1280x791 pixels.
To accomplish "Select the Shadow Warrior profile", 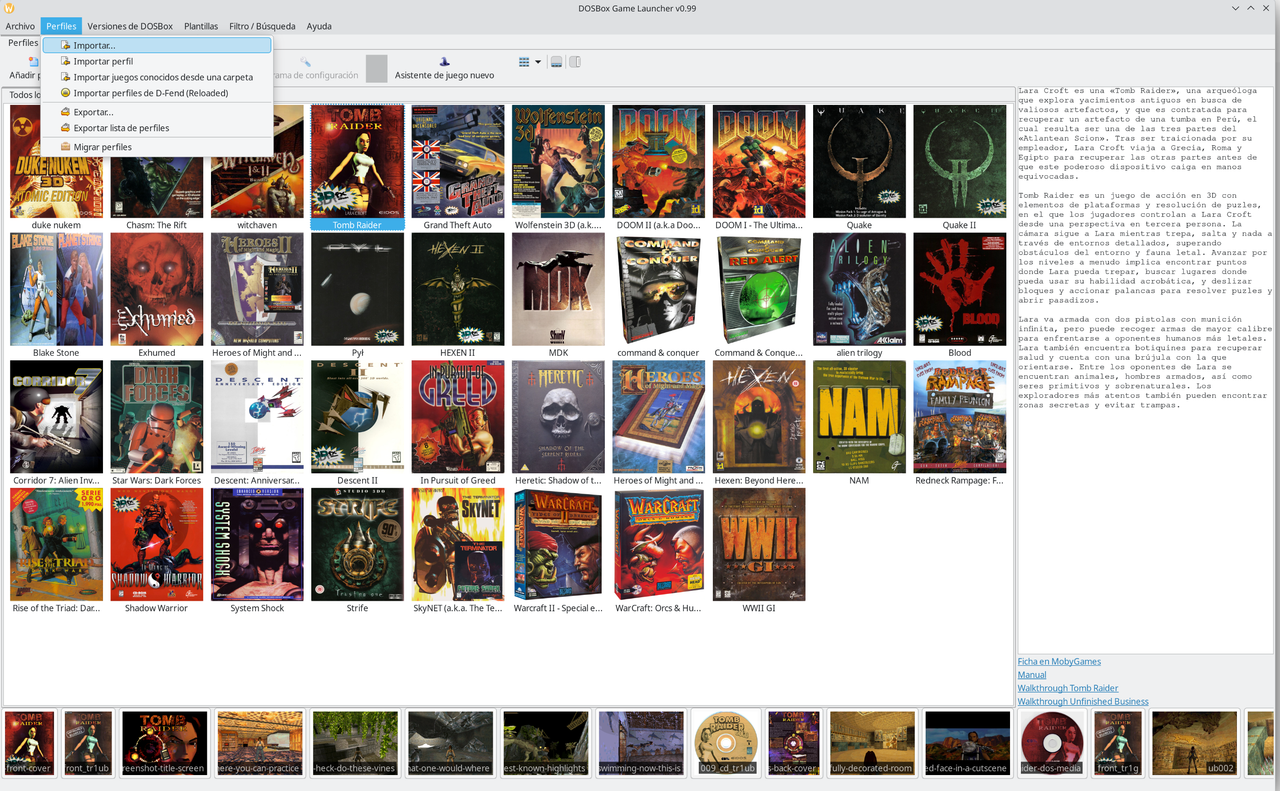I will coord(156,551).
